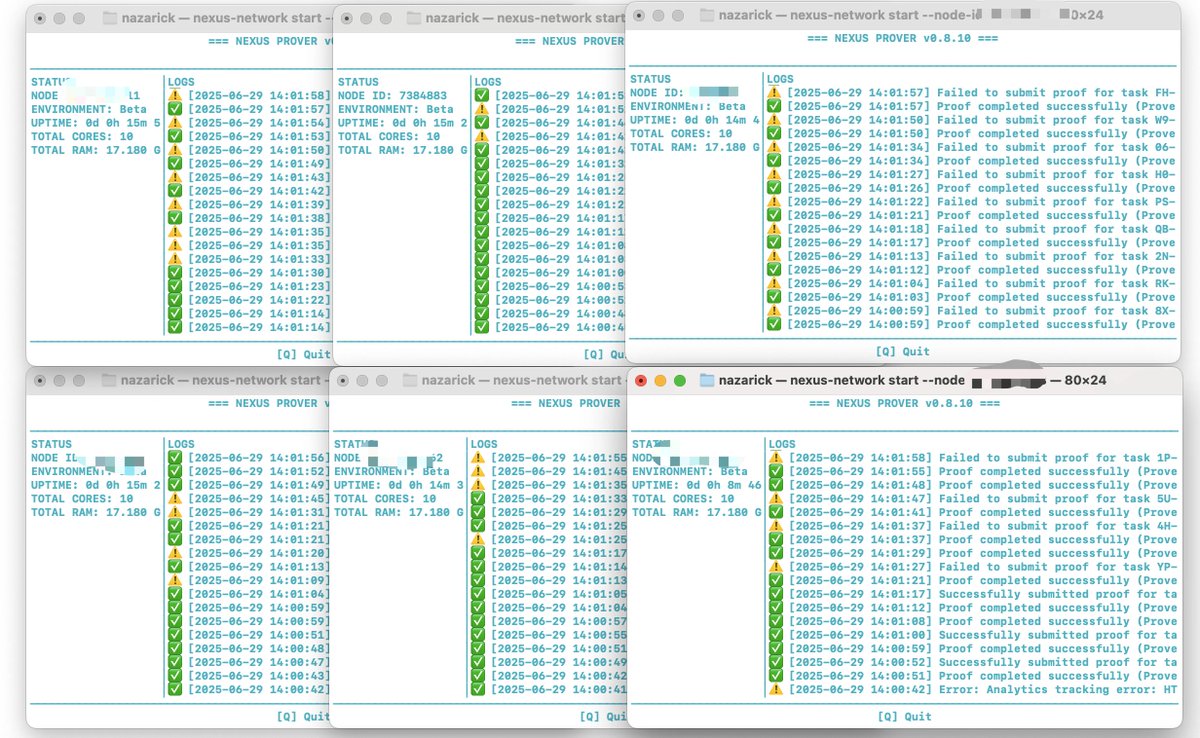Click warning icon beside Analytics tracking error log

[x=774, y=690]
